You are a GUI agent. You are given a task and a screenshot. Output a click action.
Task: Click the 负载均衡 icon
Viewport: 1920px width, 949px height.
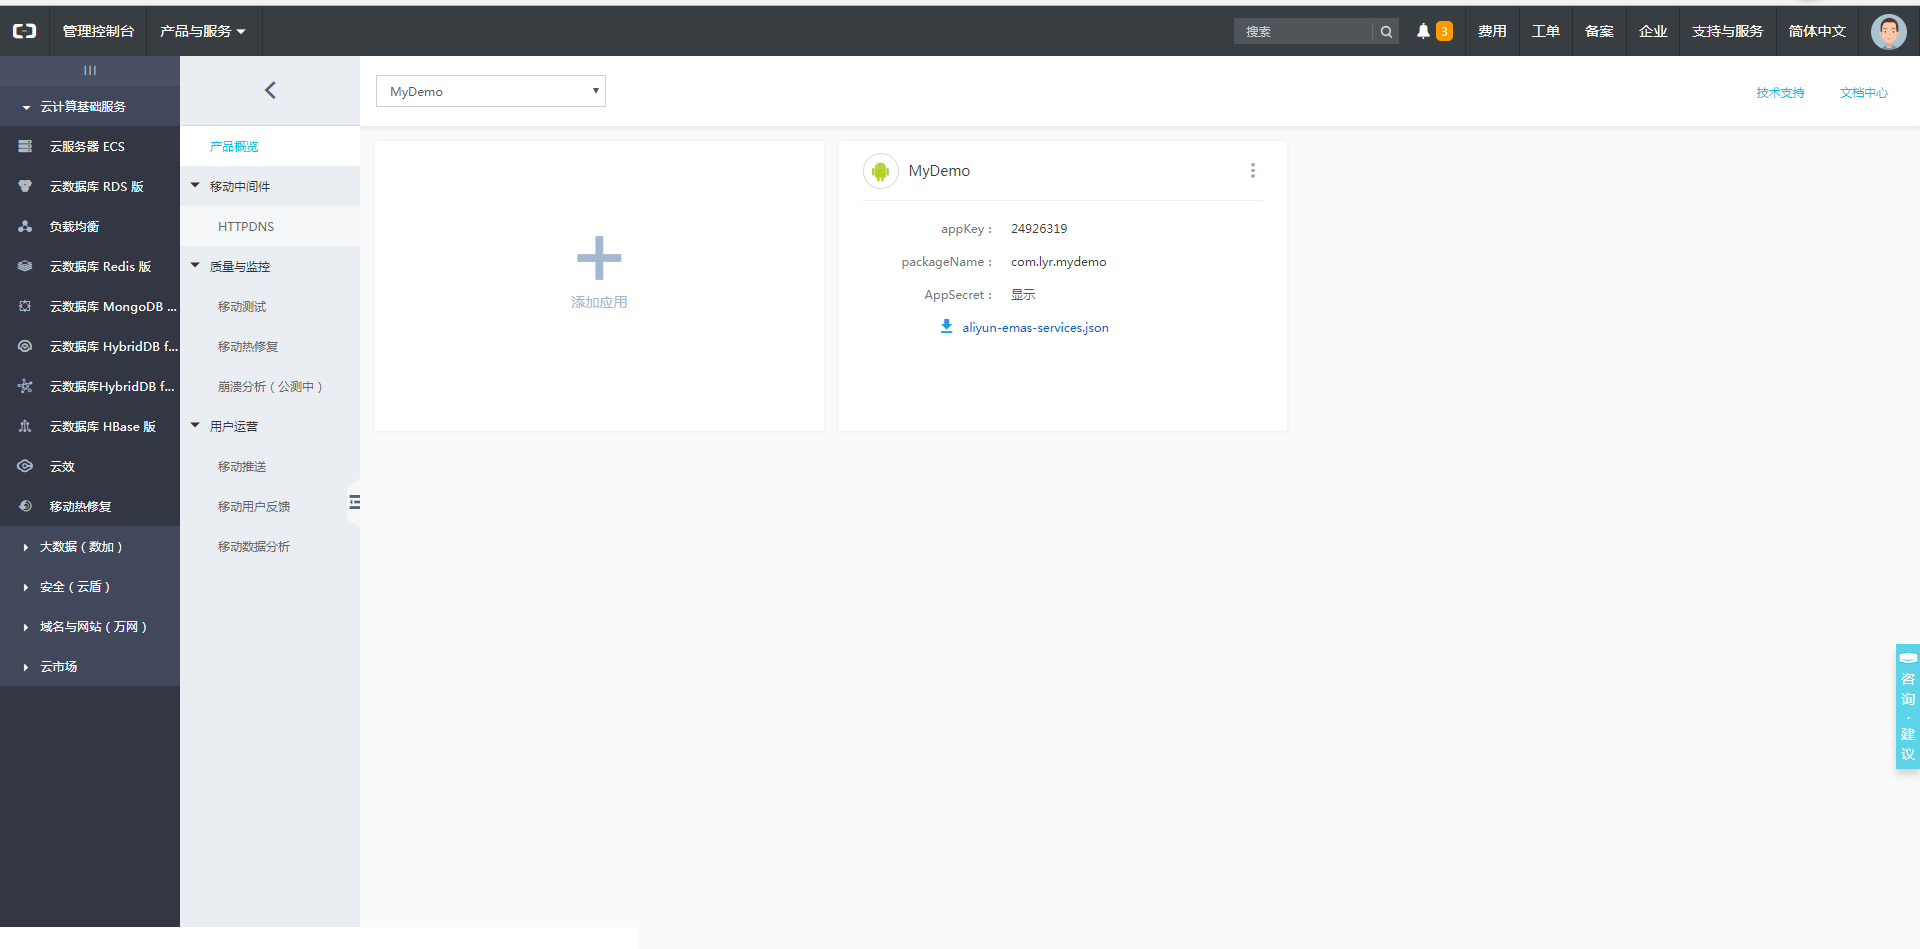pyautogui.click(x=25, y=226)
